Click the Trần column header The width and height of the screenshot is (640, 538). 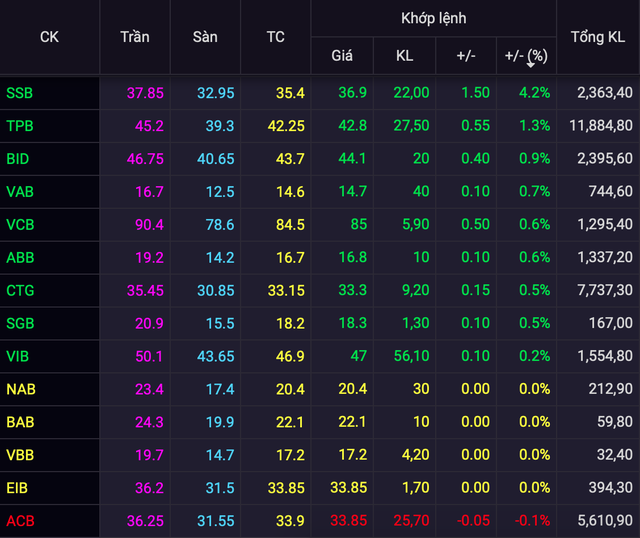pos(134,37)
